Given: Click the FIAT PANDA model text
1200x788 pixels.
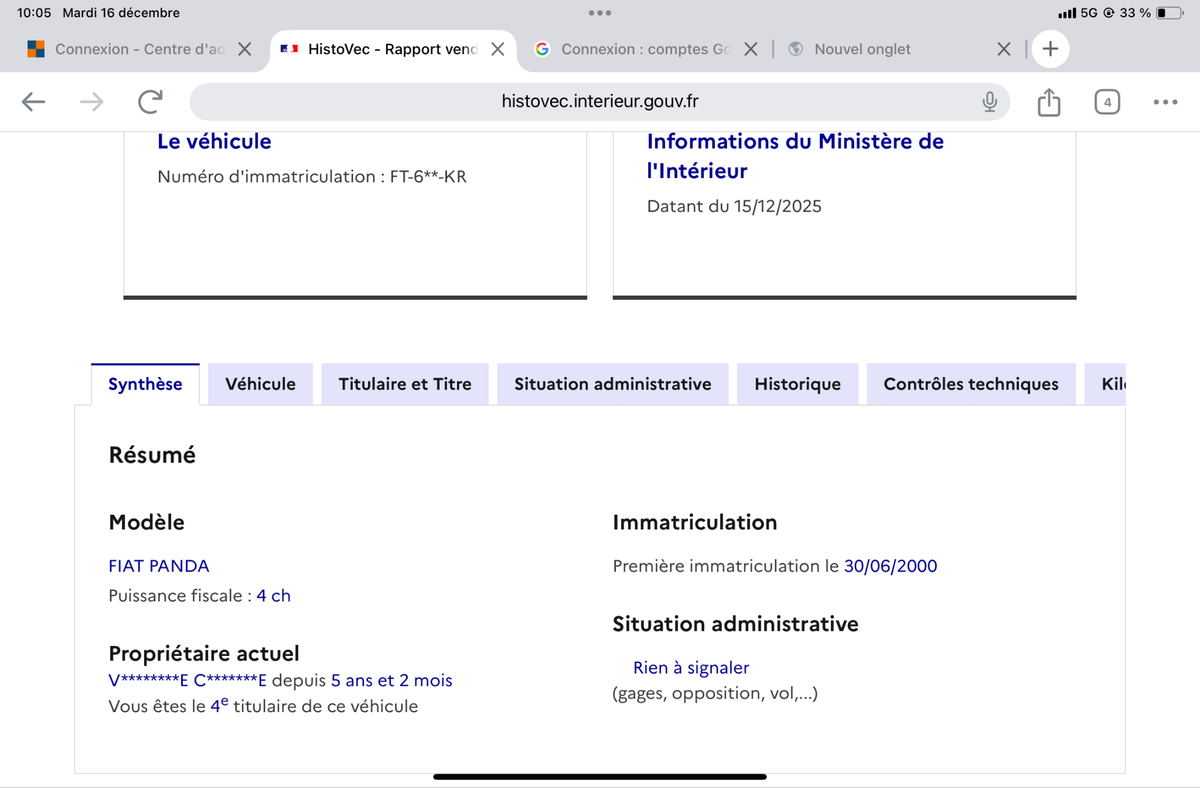Looking at the screenshot, I should [159, 566].
